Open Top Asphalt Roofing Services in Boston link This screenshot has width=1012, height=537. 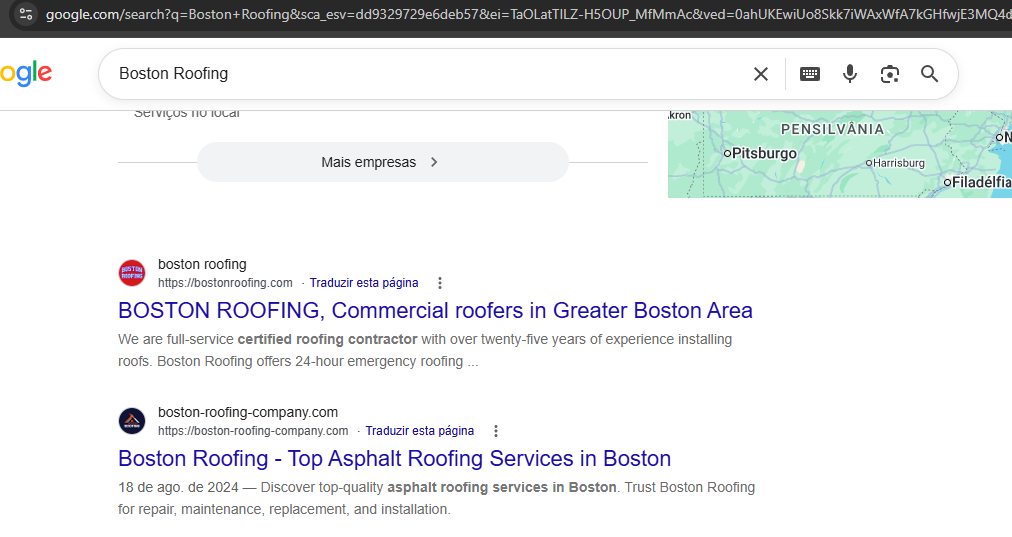[394, 458]
